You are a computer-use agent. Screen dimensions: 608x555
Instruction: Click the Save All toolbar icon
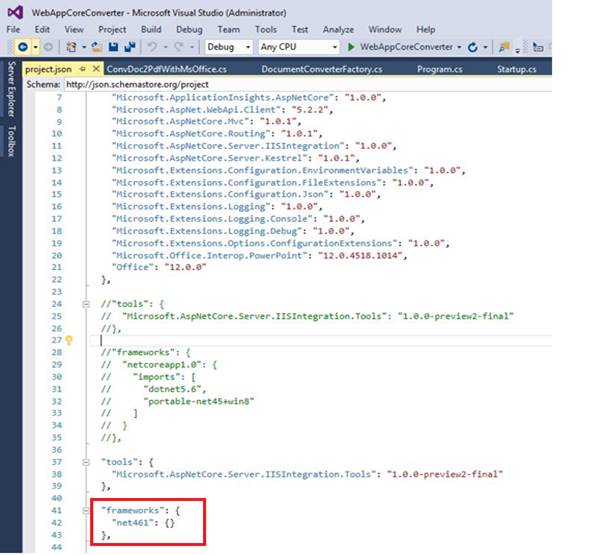[130, 47]
